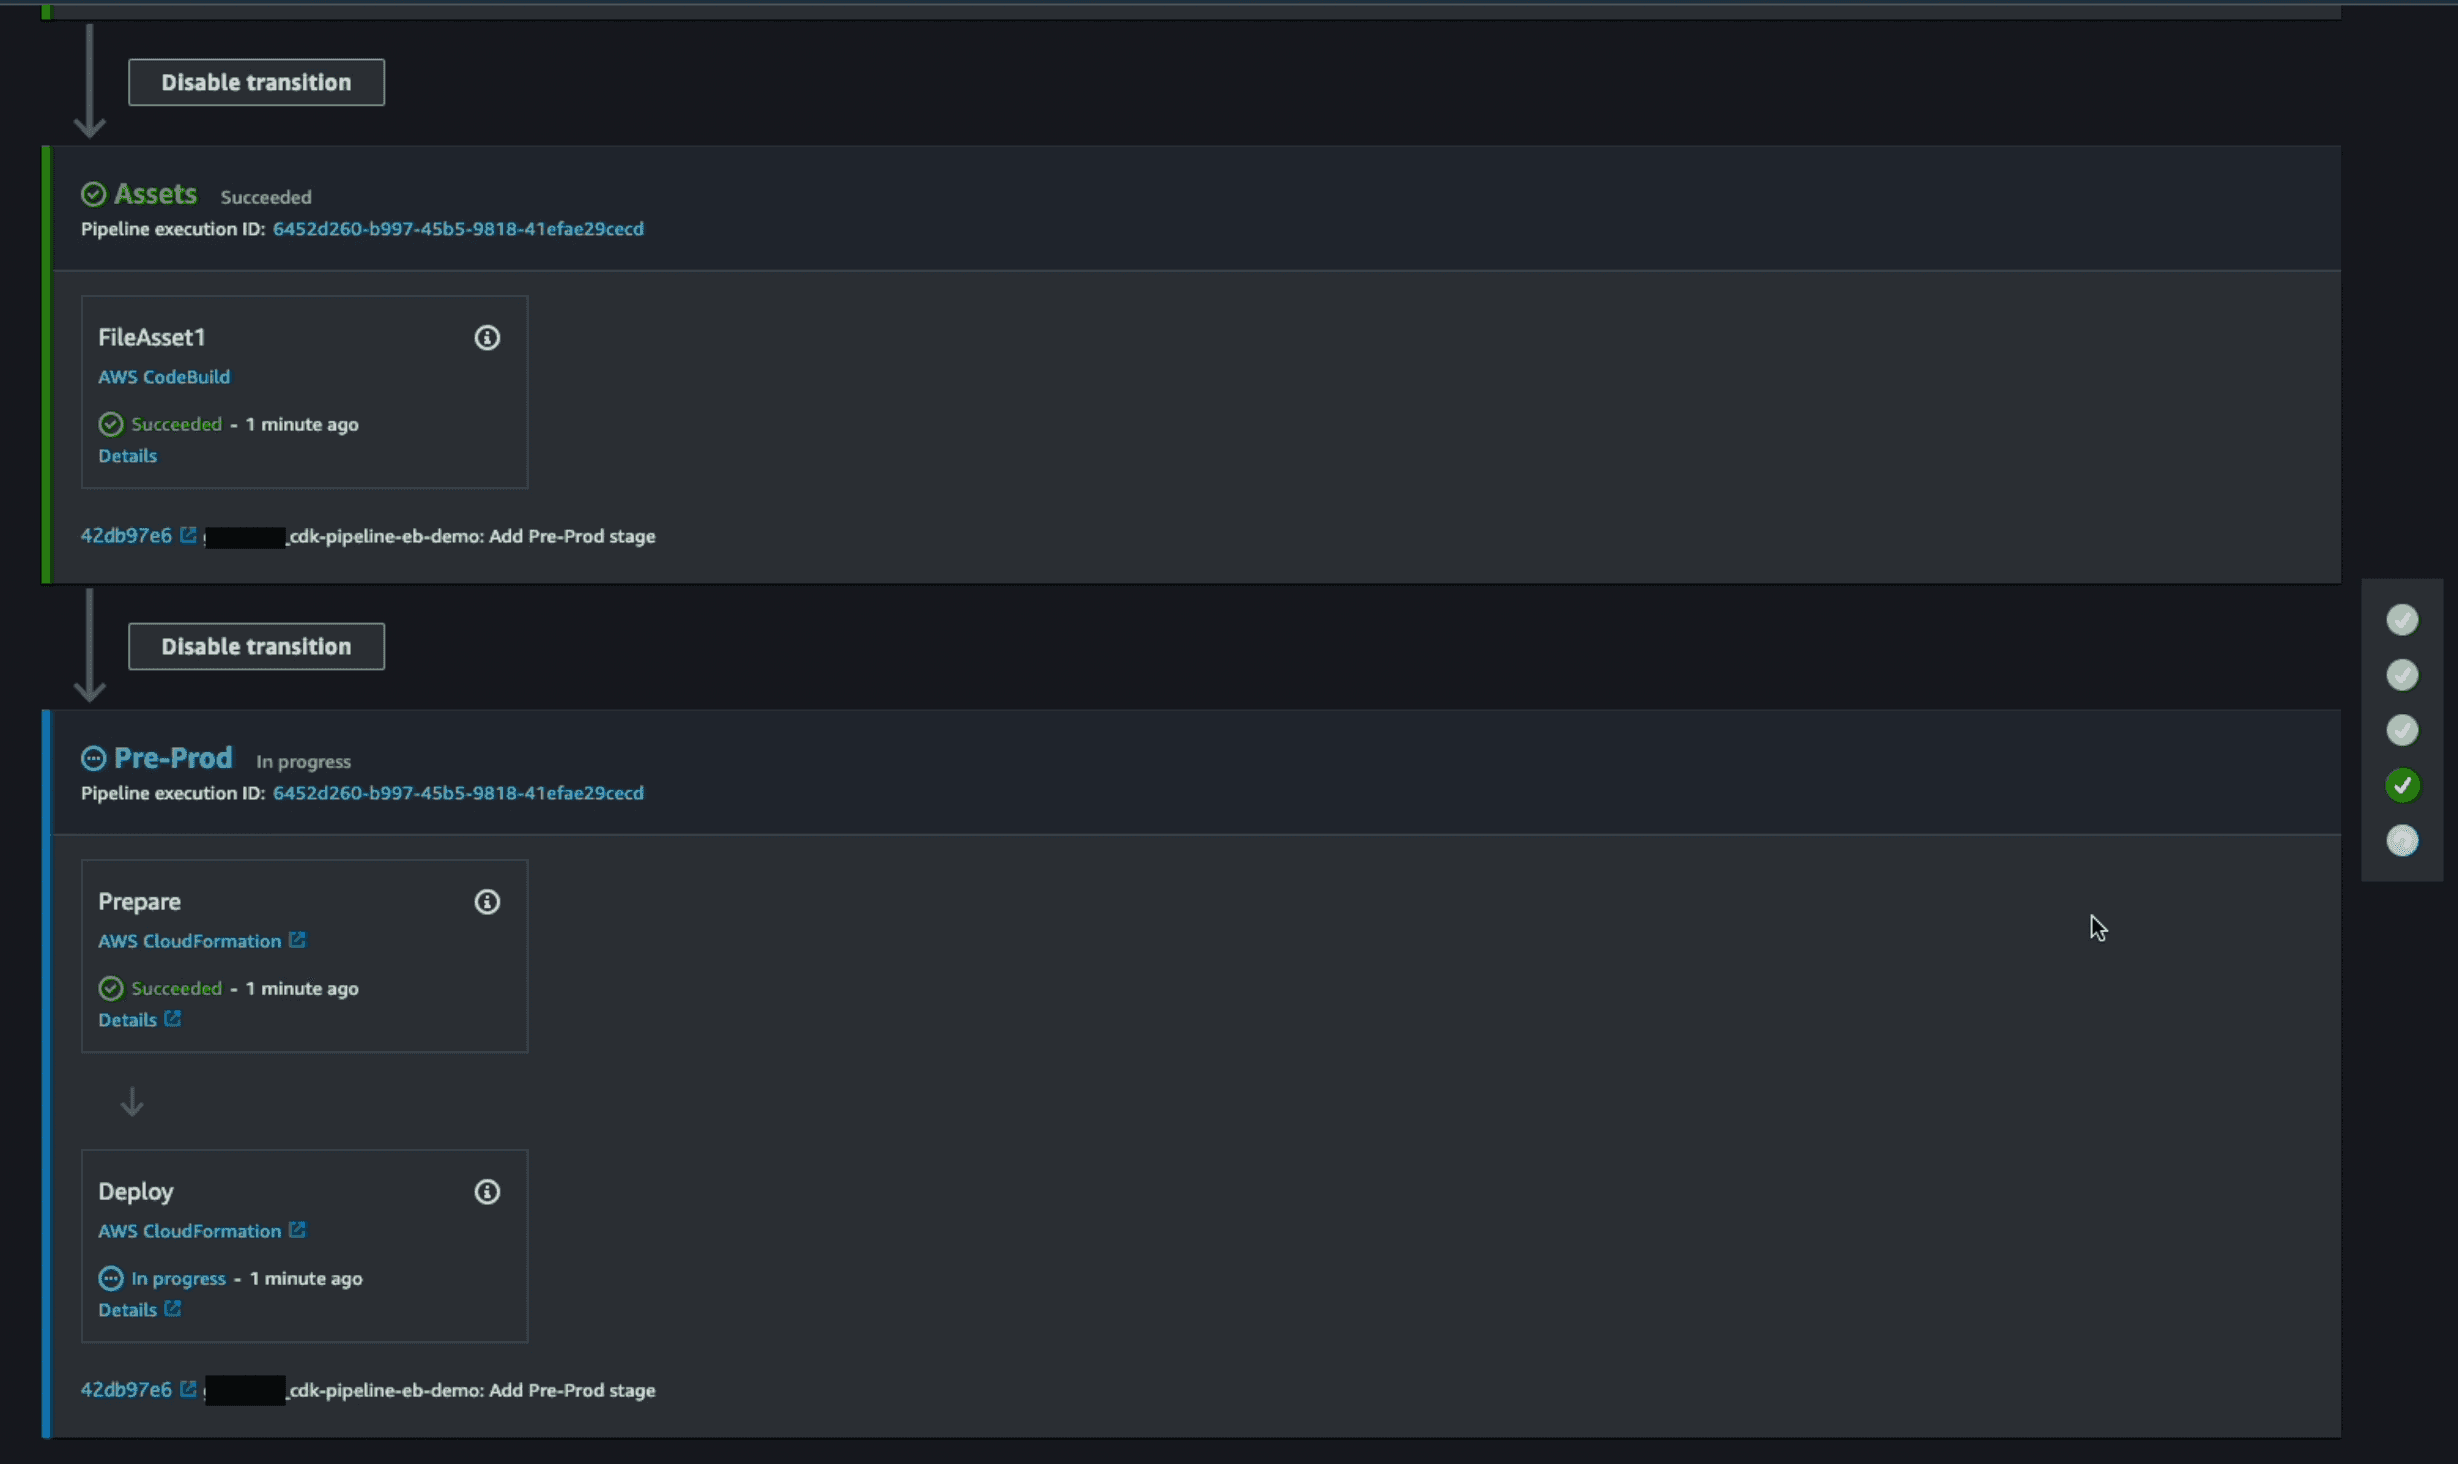Screen dimensions: 2458x1464
Task: View Details of FileAsset1 action
Action: [x=127, y=456]
